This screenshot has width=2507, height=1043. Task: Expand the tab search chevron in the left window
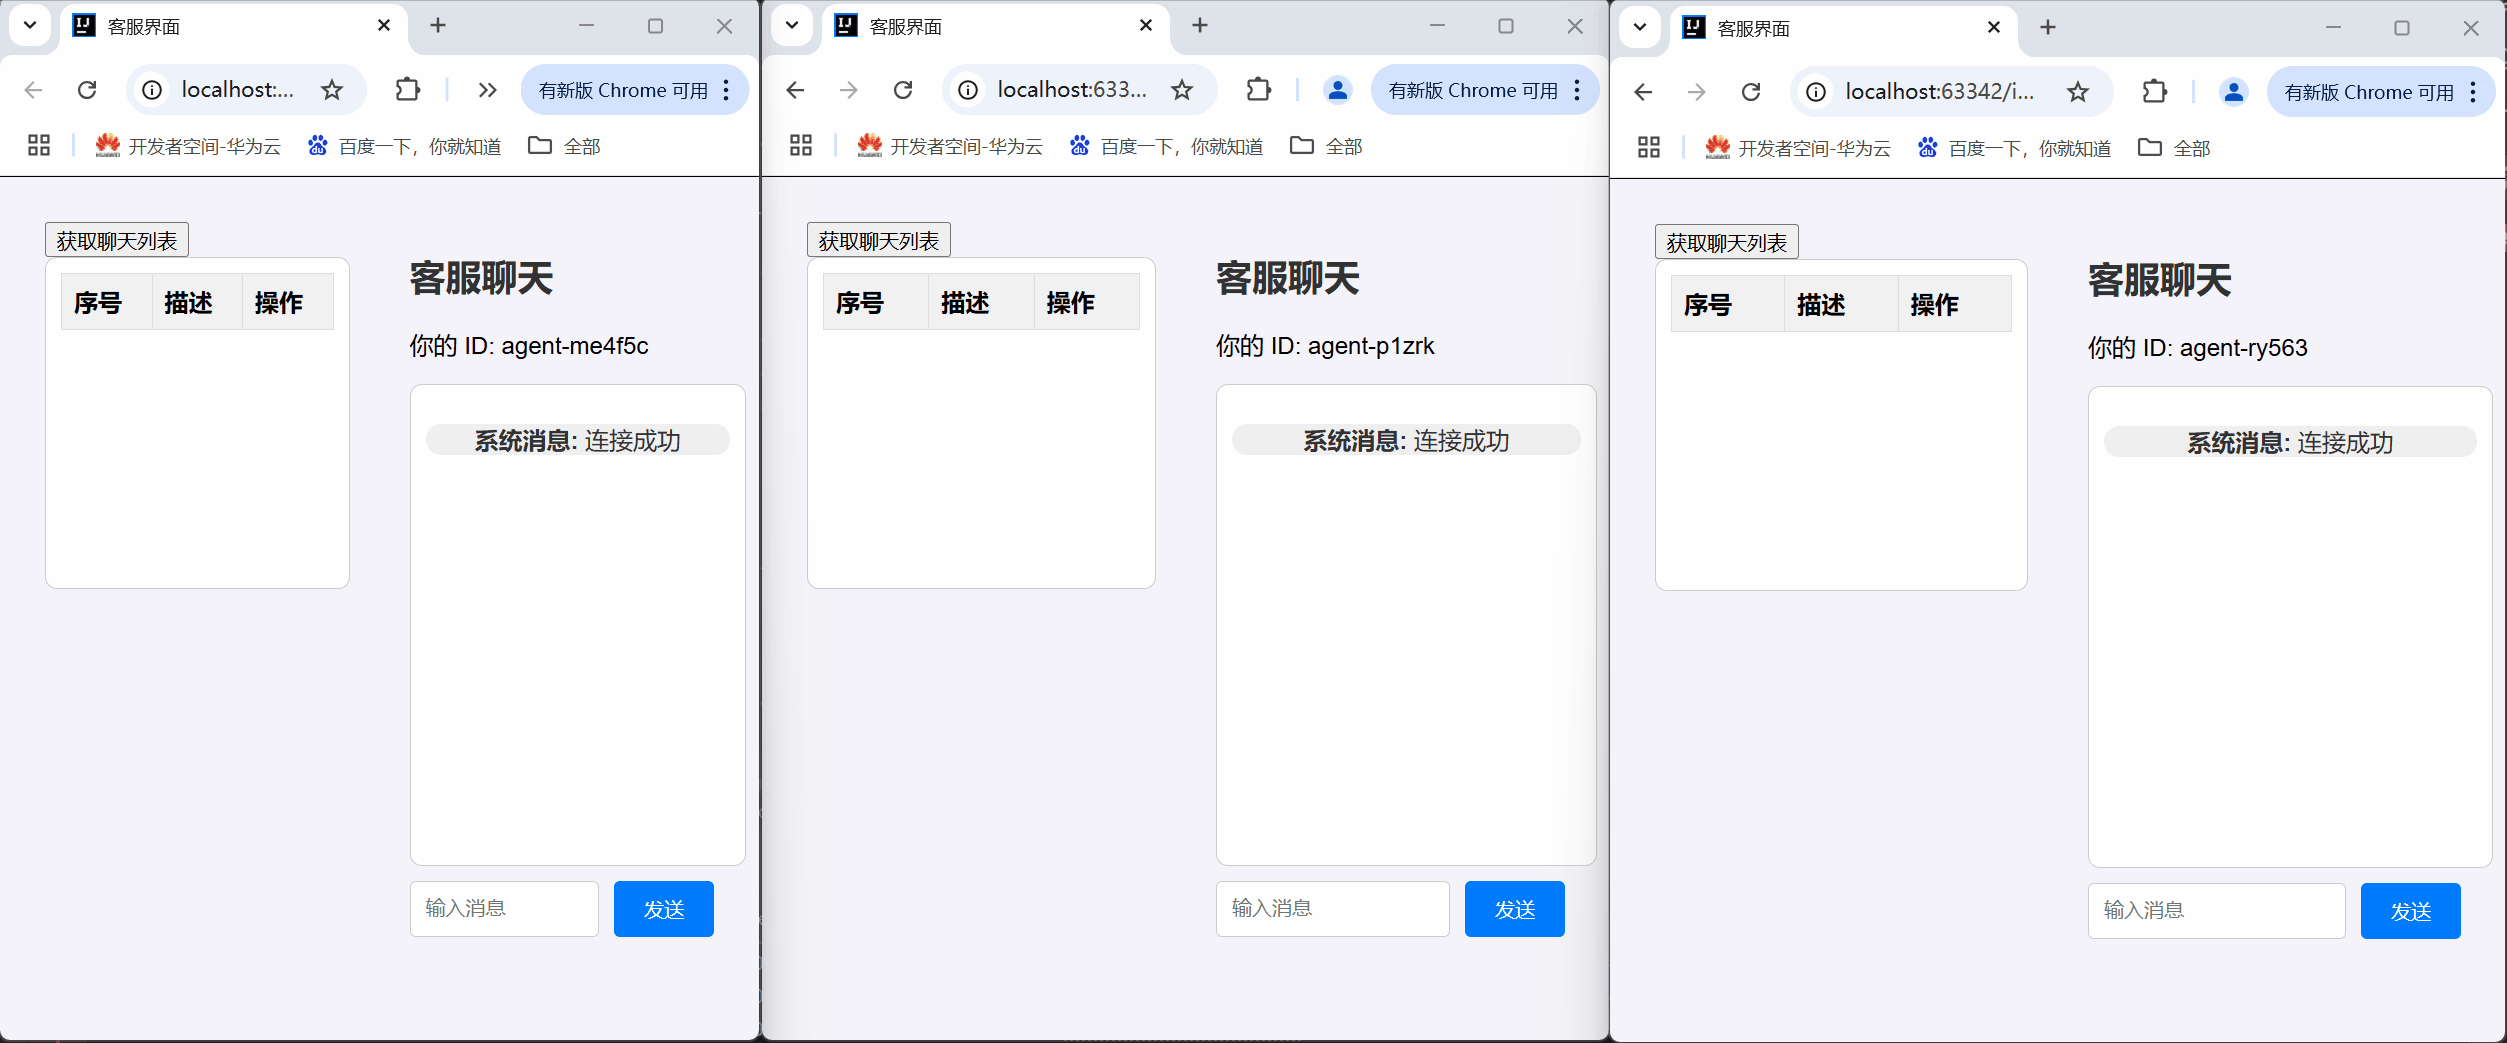pos(29,25)
